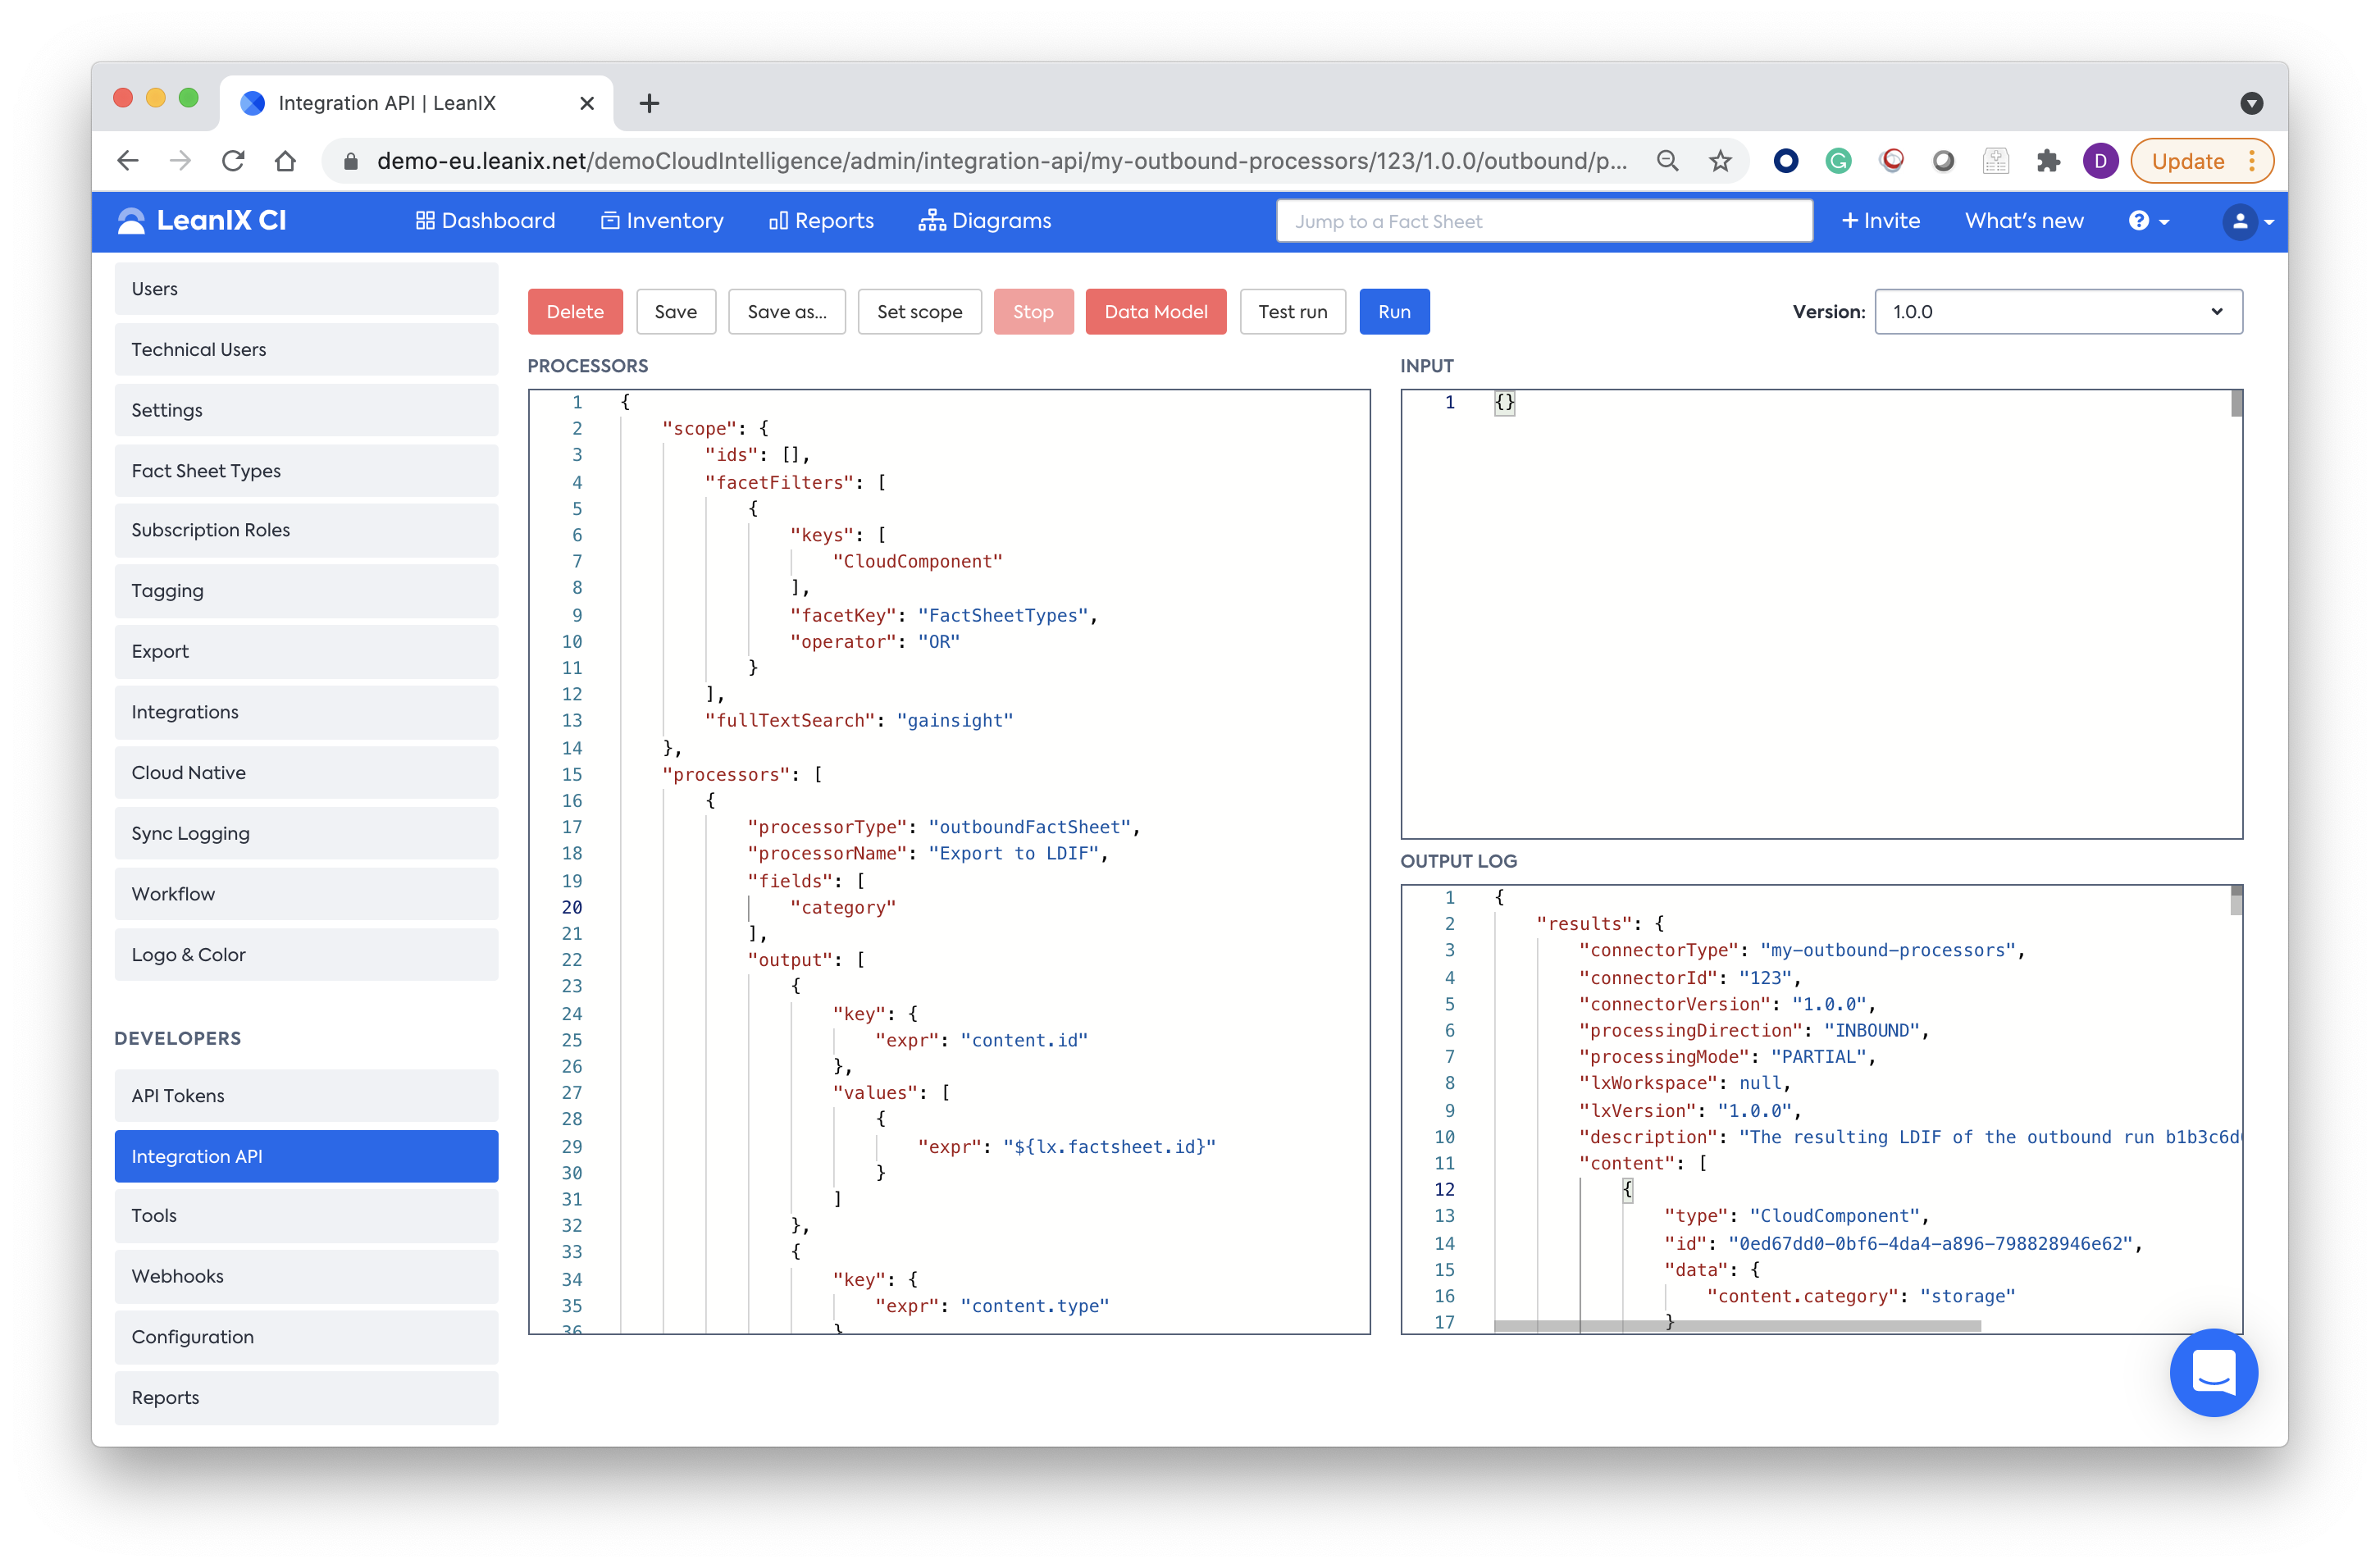Click the Test run button
The image size is (2380, 1568).
[x=1292, y=312]
